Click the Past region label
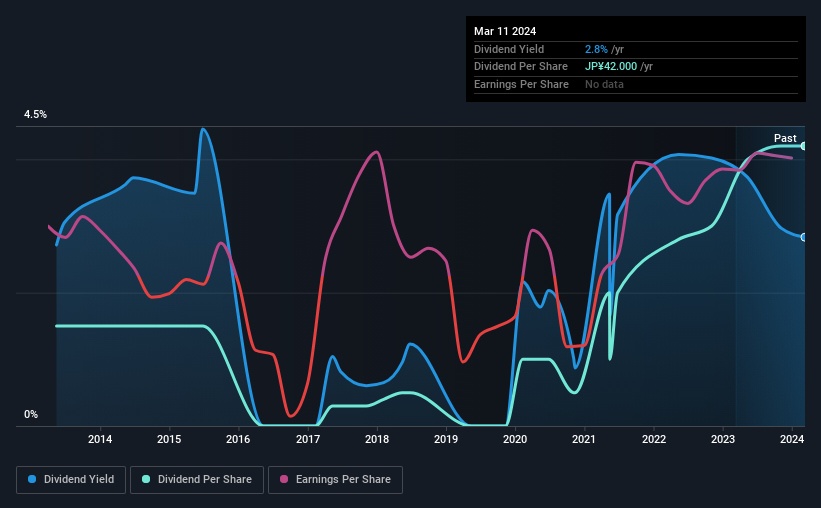Screen dimensions: 821x508 pyautogui.click(x=785, y=138)
